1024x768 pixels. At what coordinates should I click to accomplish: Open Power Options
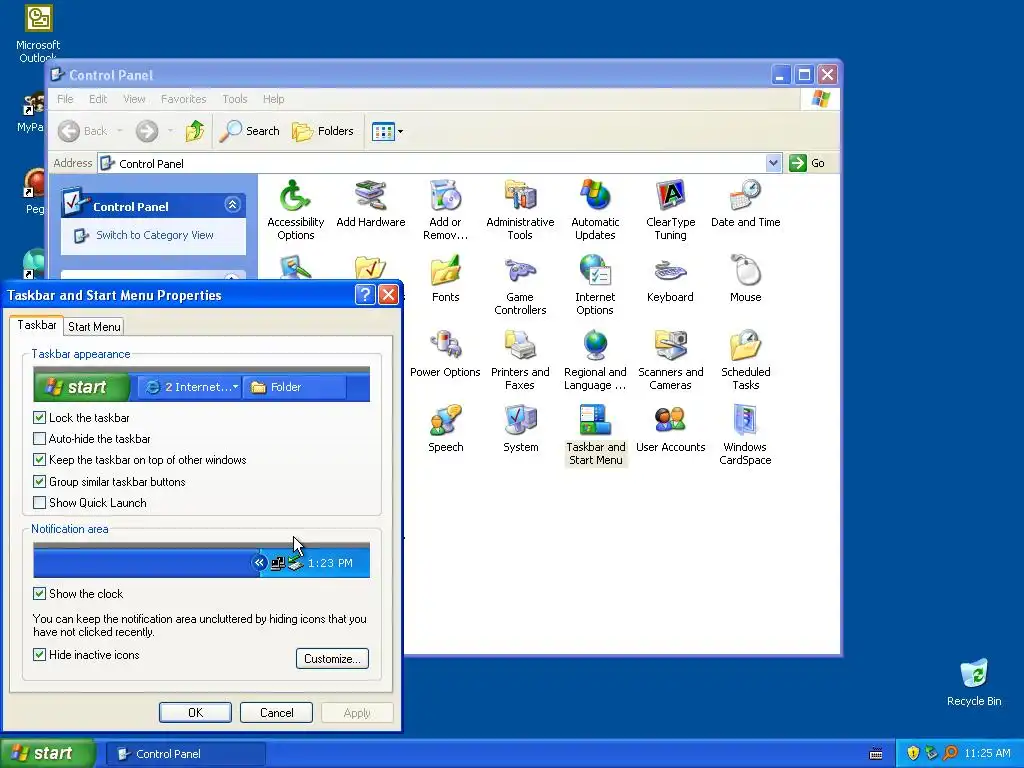point(445,354)
